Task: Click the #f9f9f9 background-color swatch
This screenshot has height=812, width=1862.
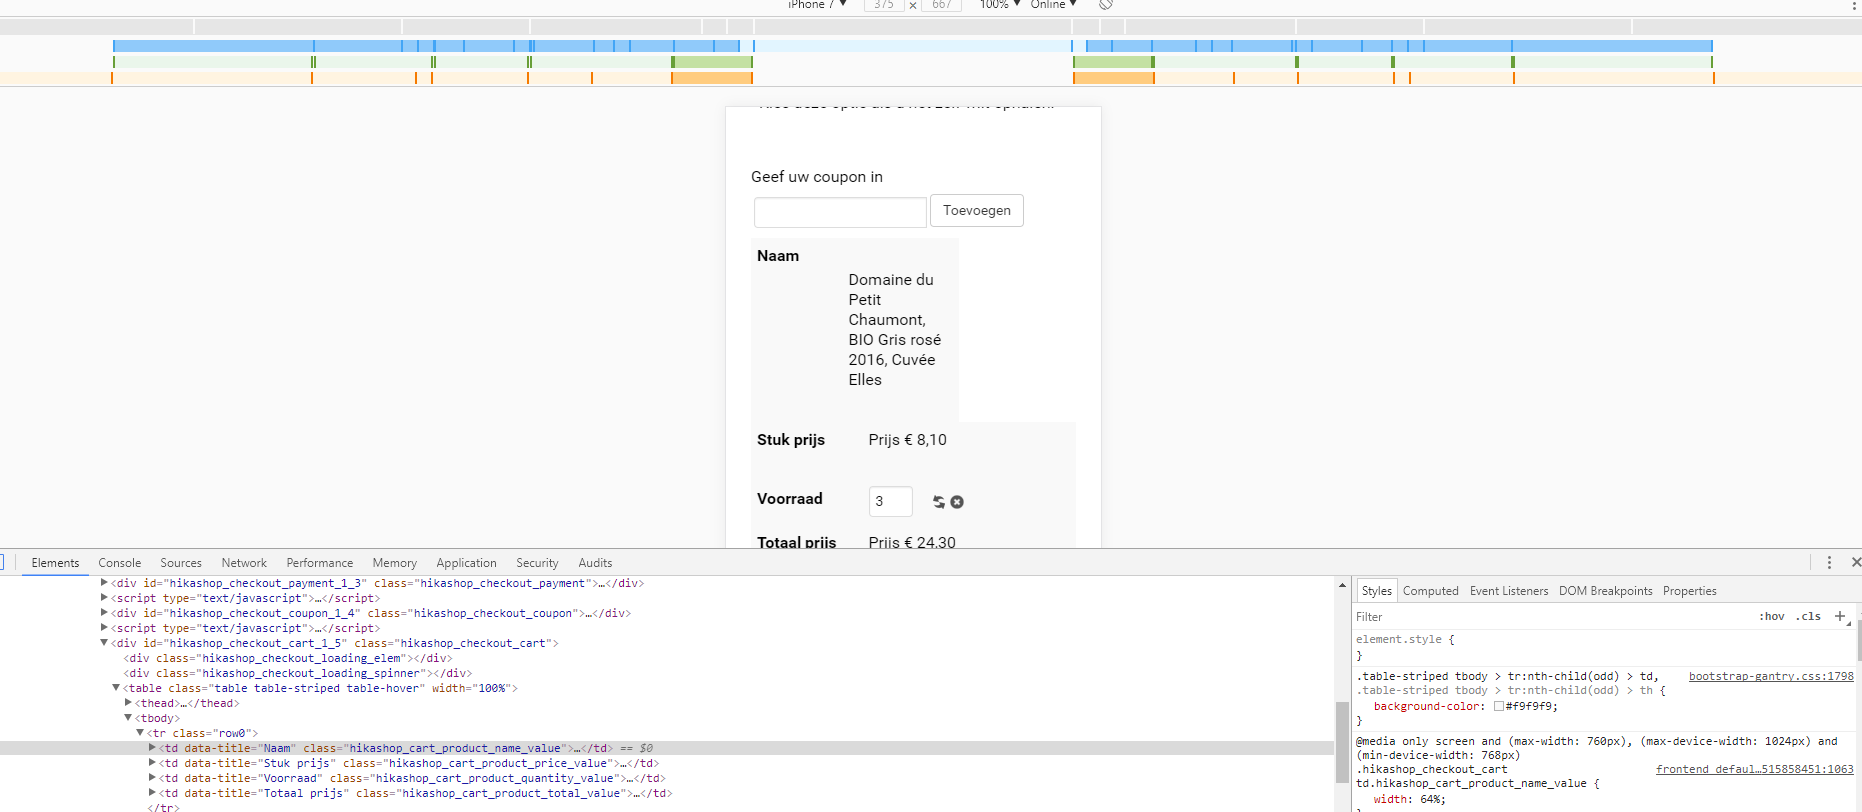Action: 1499,706
